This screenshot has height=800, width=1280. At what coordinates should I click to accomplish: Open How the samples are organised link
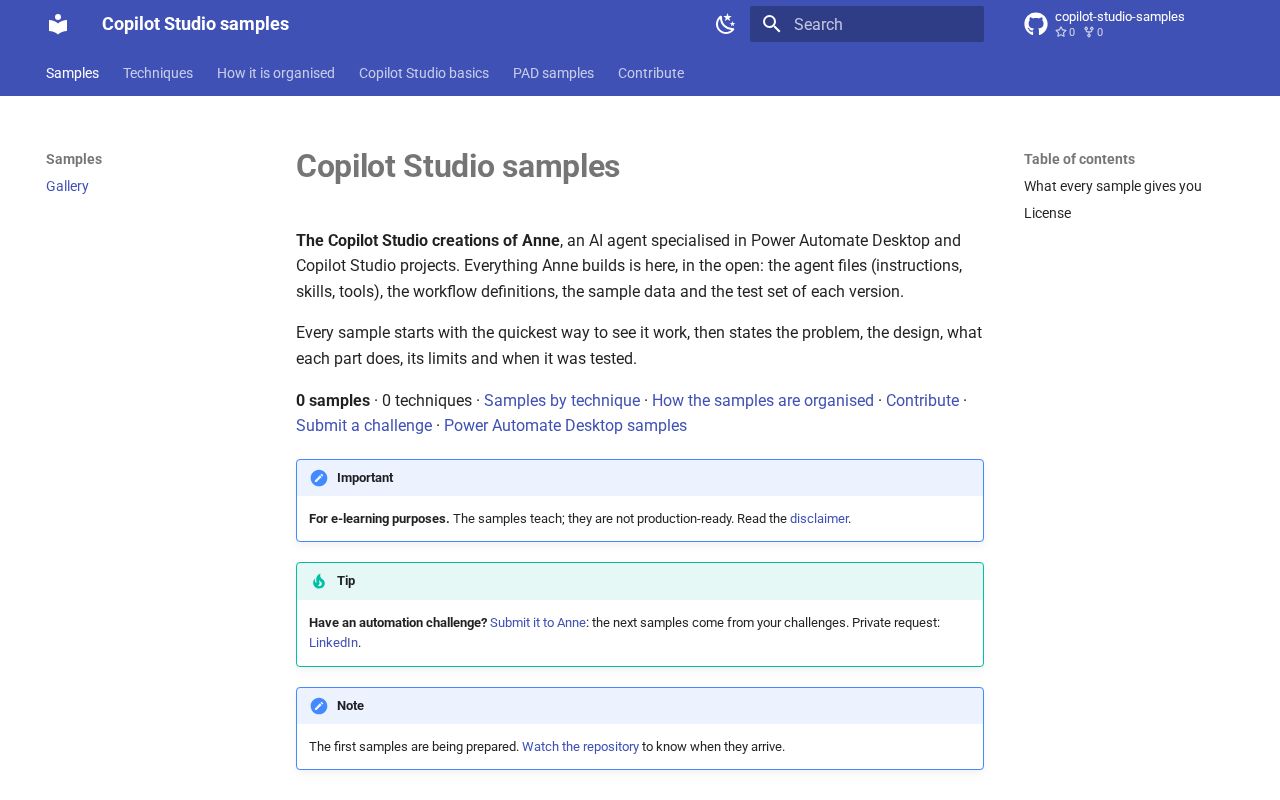click(x=763, y=400)
